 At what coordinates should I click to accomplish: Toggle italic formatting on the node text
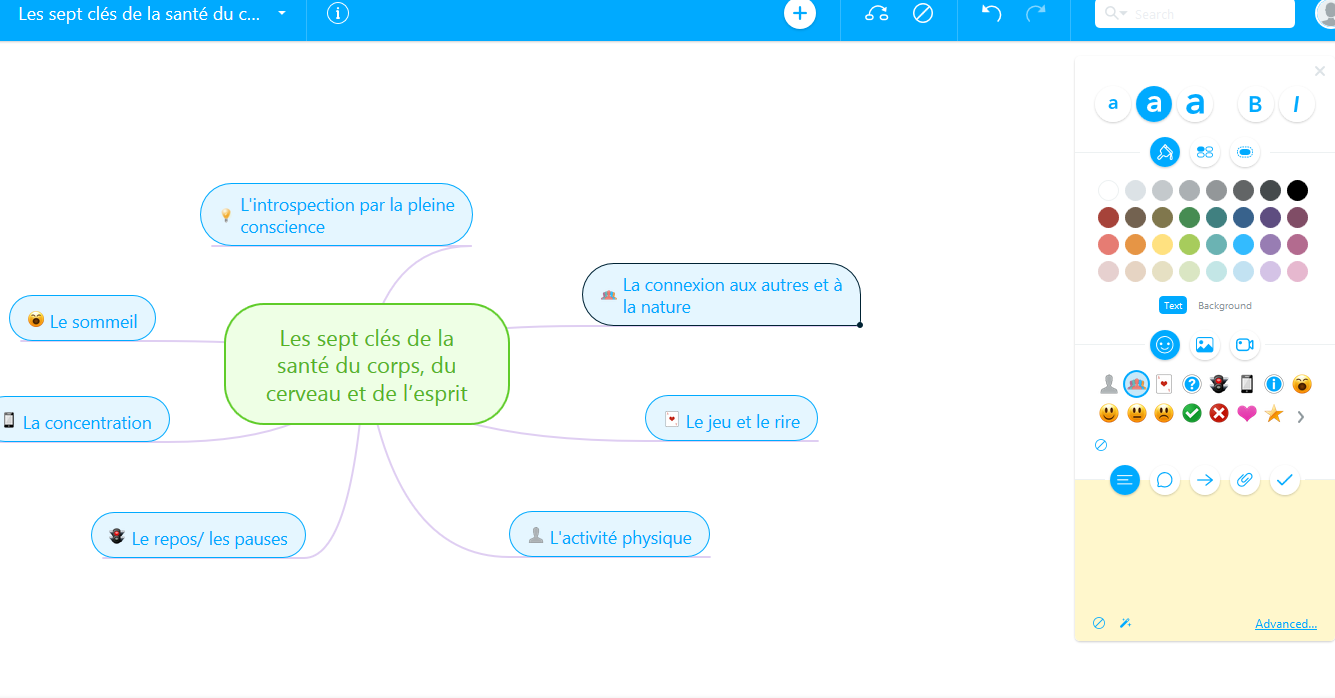click(1297, 103)
